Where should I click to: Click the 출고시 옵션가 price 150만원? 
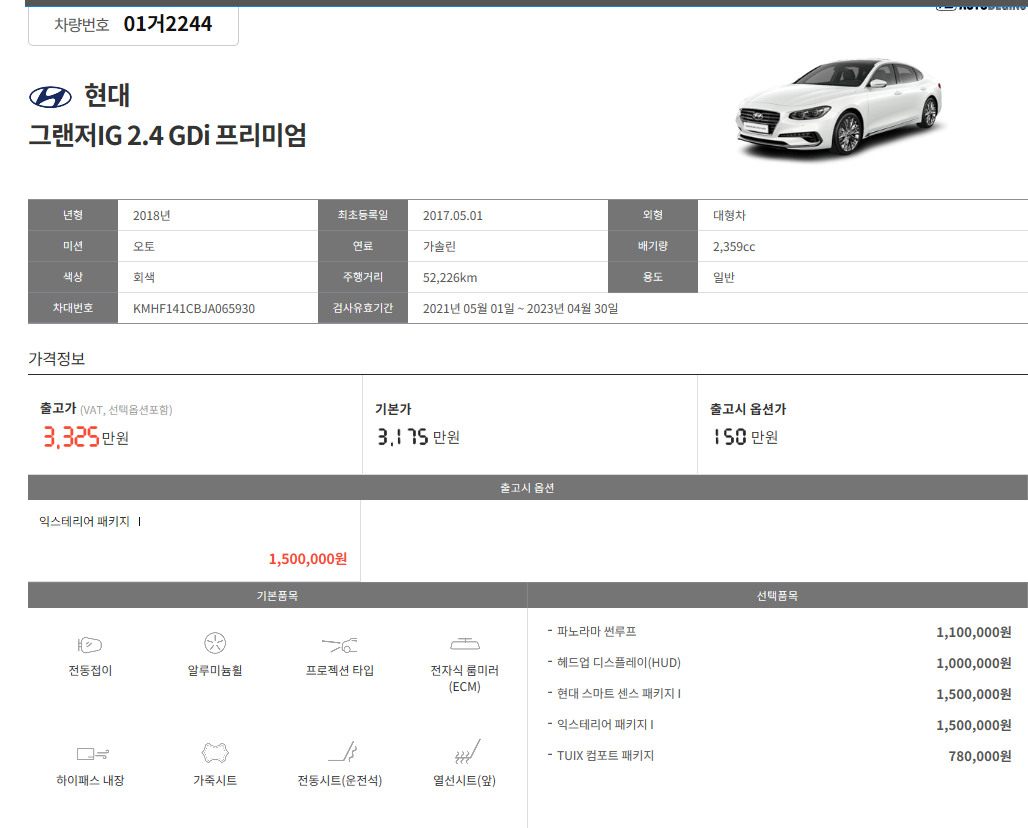point(745,437)
